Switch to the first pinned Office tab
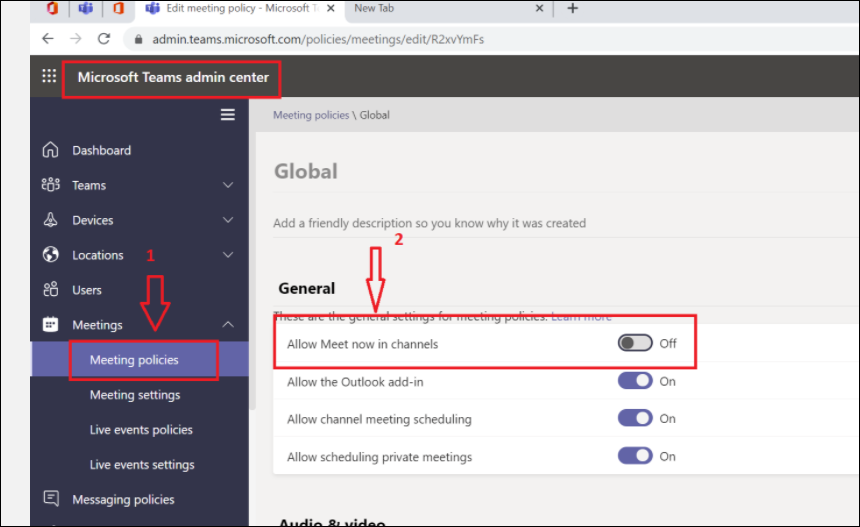The height and width of the screenshot is (527, 860). coord(52,8)
